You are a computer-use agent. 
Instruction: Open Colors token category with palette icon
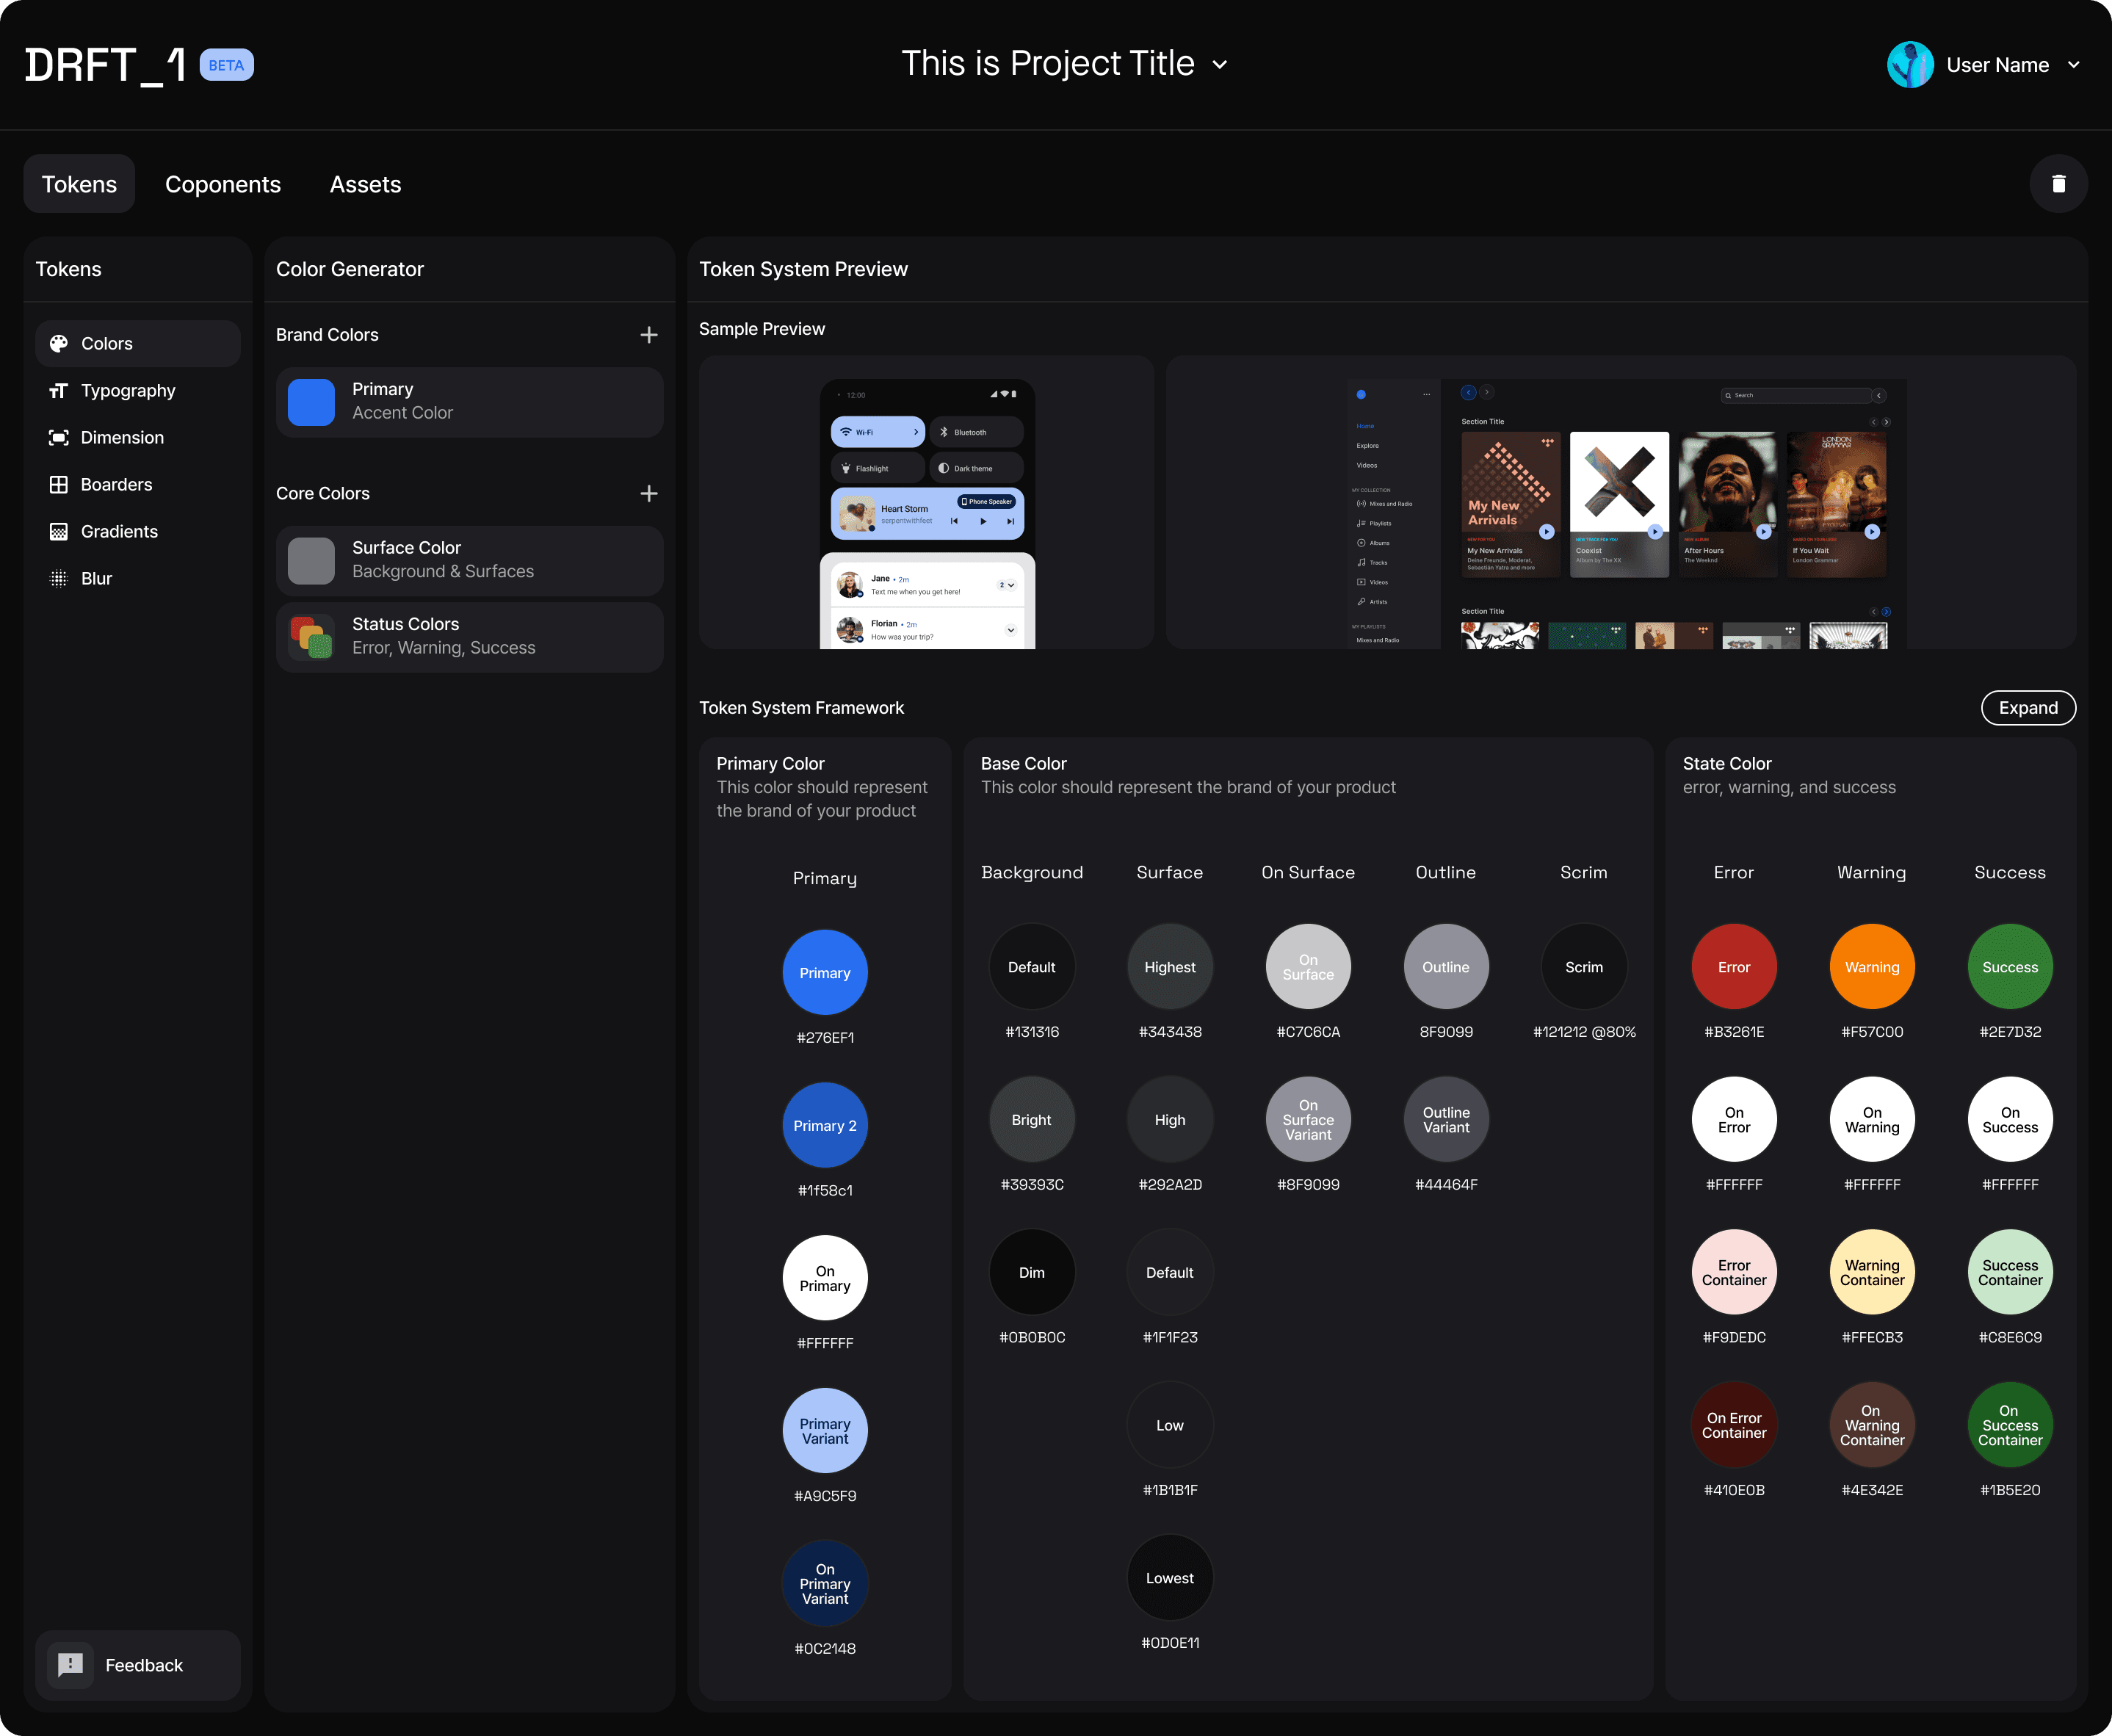pyautogui.click(x=138, y=343)
